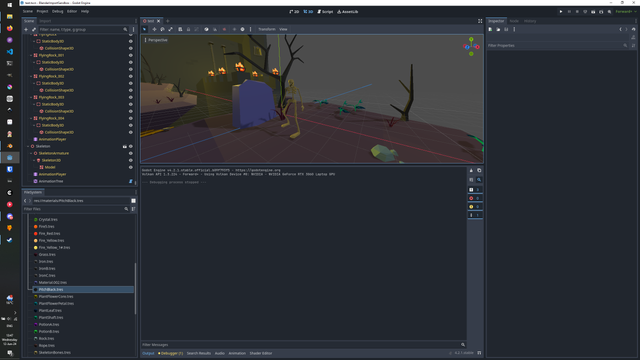Activate the Scale Mode tool
The height and width of the screenshot is (360, 640).
tap(171, 29)
